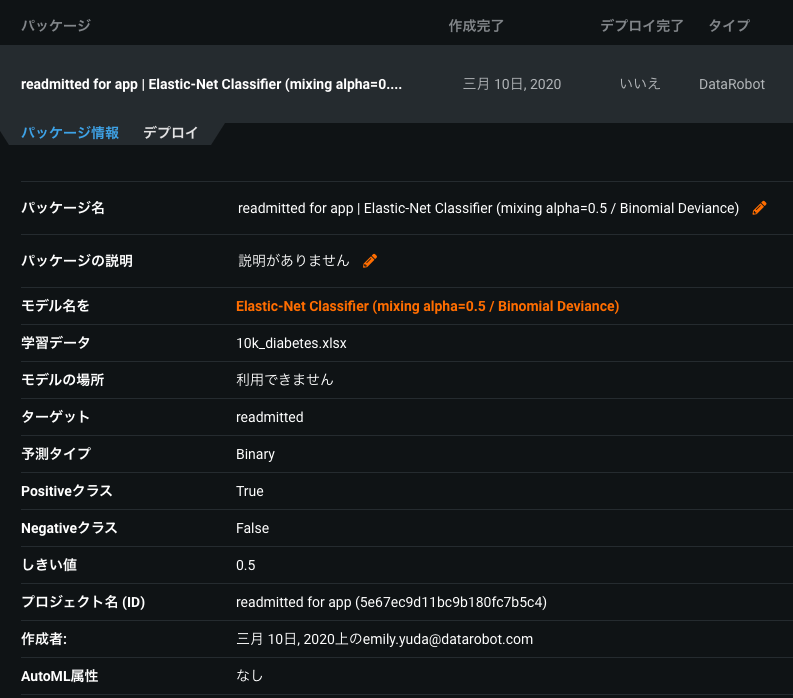This screenshot has height=698, width=793.
Task: Click the readmitted target value
Action: point(269,417)
